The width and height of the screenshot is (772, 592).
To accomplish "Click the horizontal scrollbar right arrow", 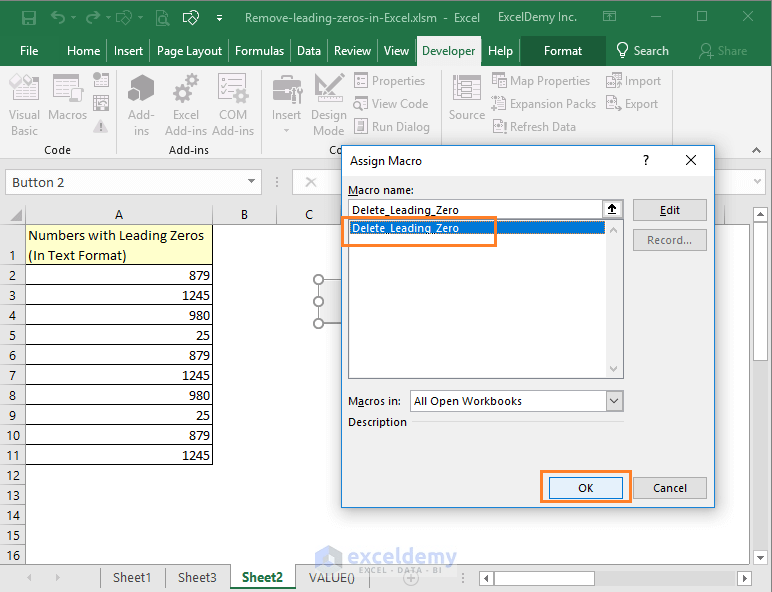I will (744, 578).
